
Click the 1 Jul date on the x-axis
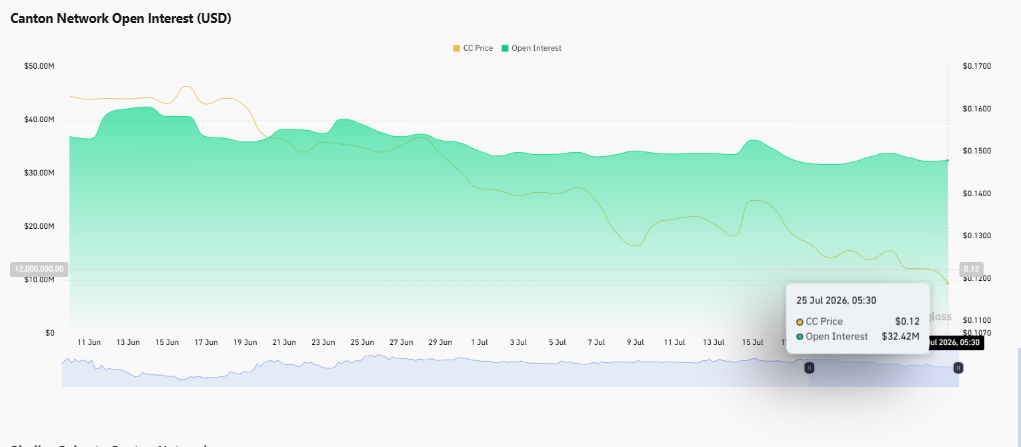tap(479, 342)
